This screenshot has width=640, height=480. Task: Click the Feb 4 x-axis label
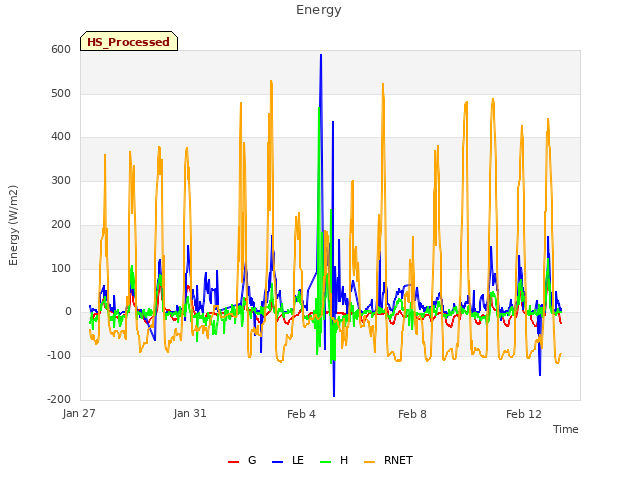301,414
